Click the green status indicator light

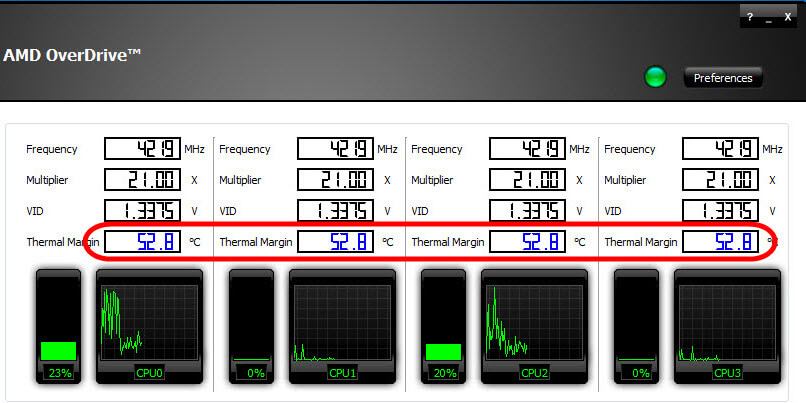click(x=655, y=78)
